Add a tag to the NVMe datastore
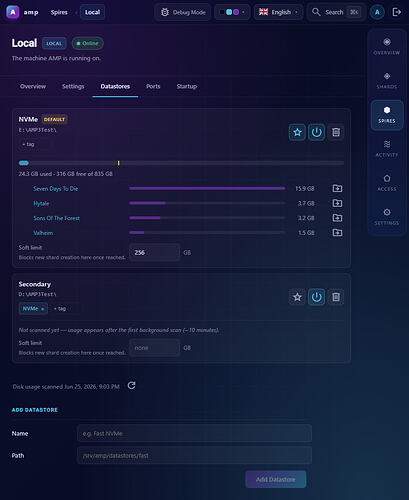The height and width of the screenshot is (500, 409). (28, 144)
